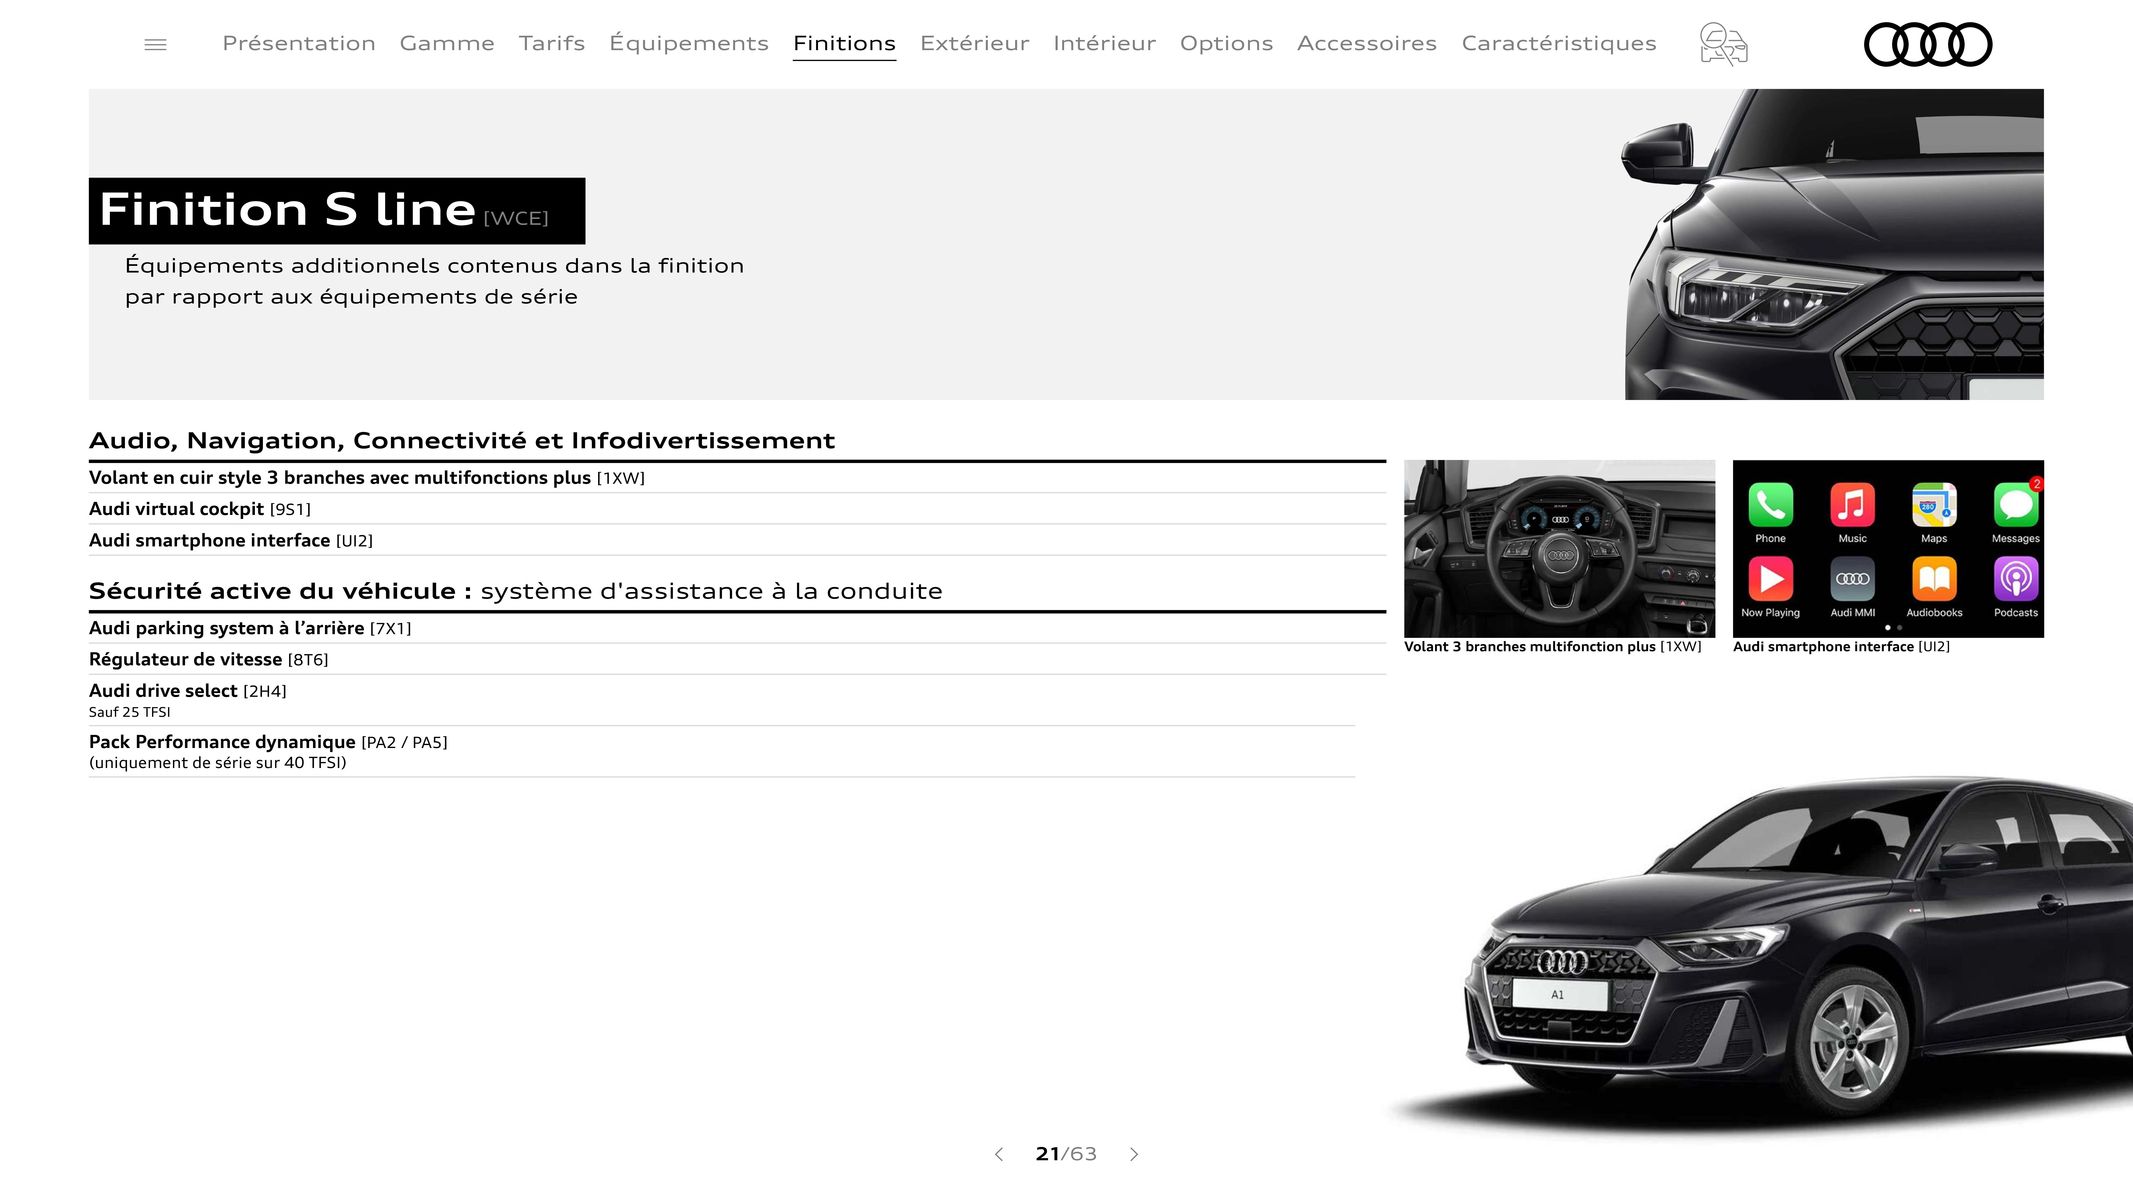Image resolution: width=2133 pixels, height=1200 pixels.
Task: Click the CarPlay screen thumbnail image
Action: 1888,548
